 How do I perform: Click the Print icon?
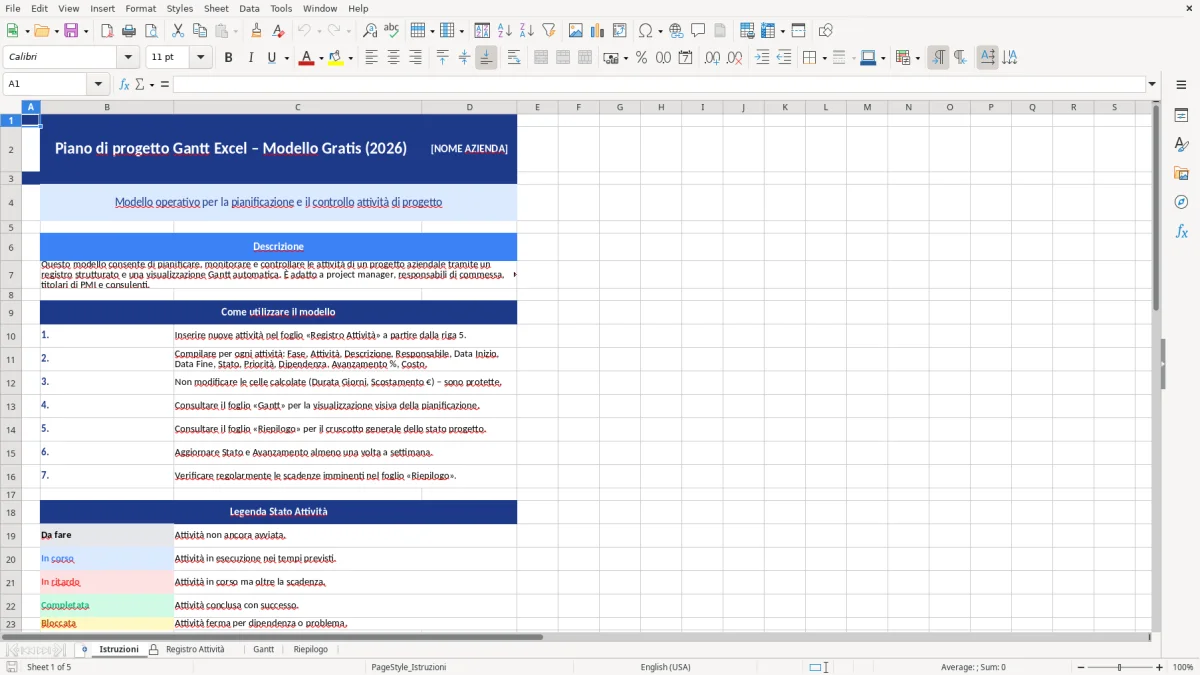pos(128,31)
